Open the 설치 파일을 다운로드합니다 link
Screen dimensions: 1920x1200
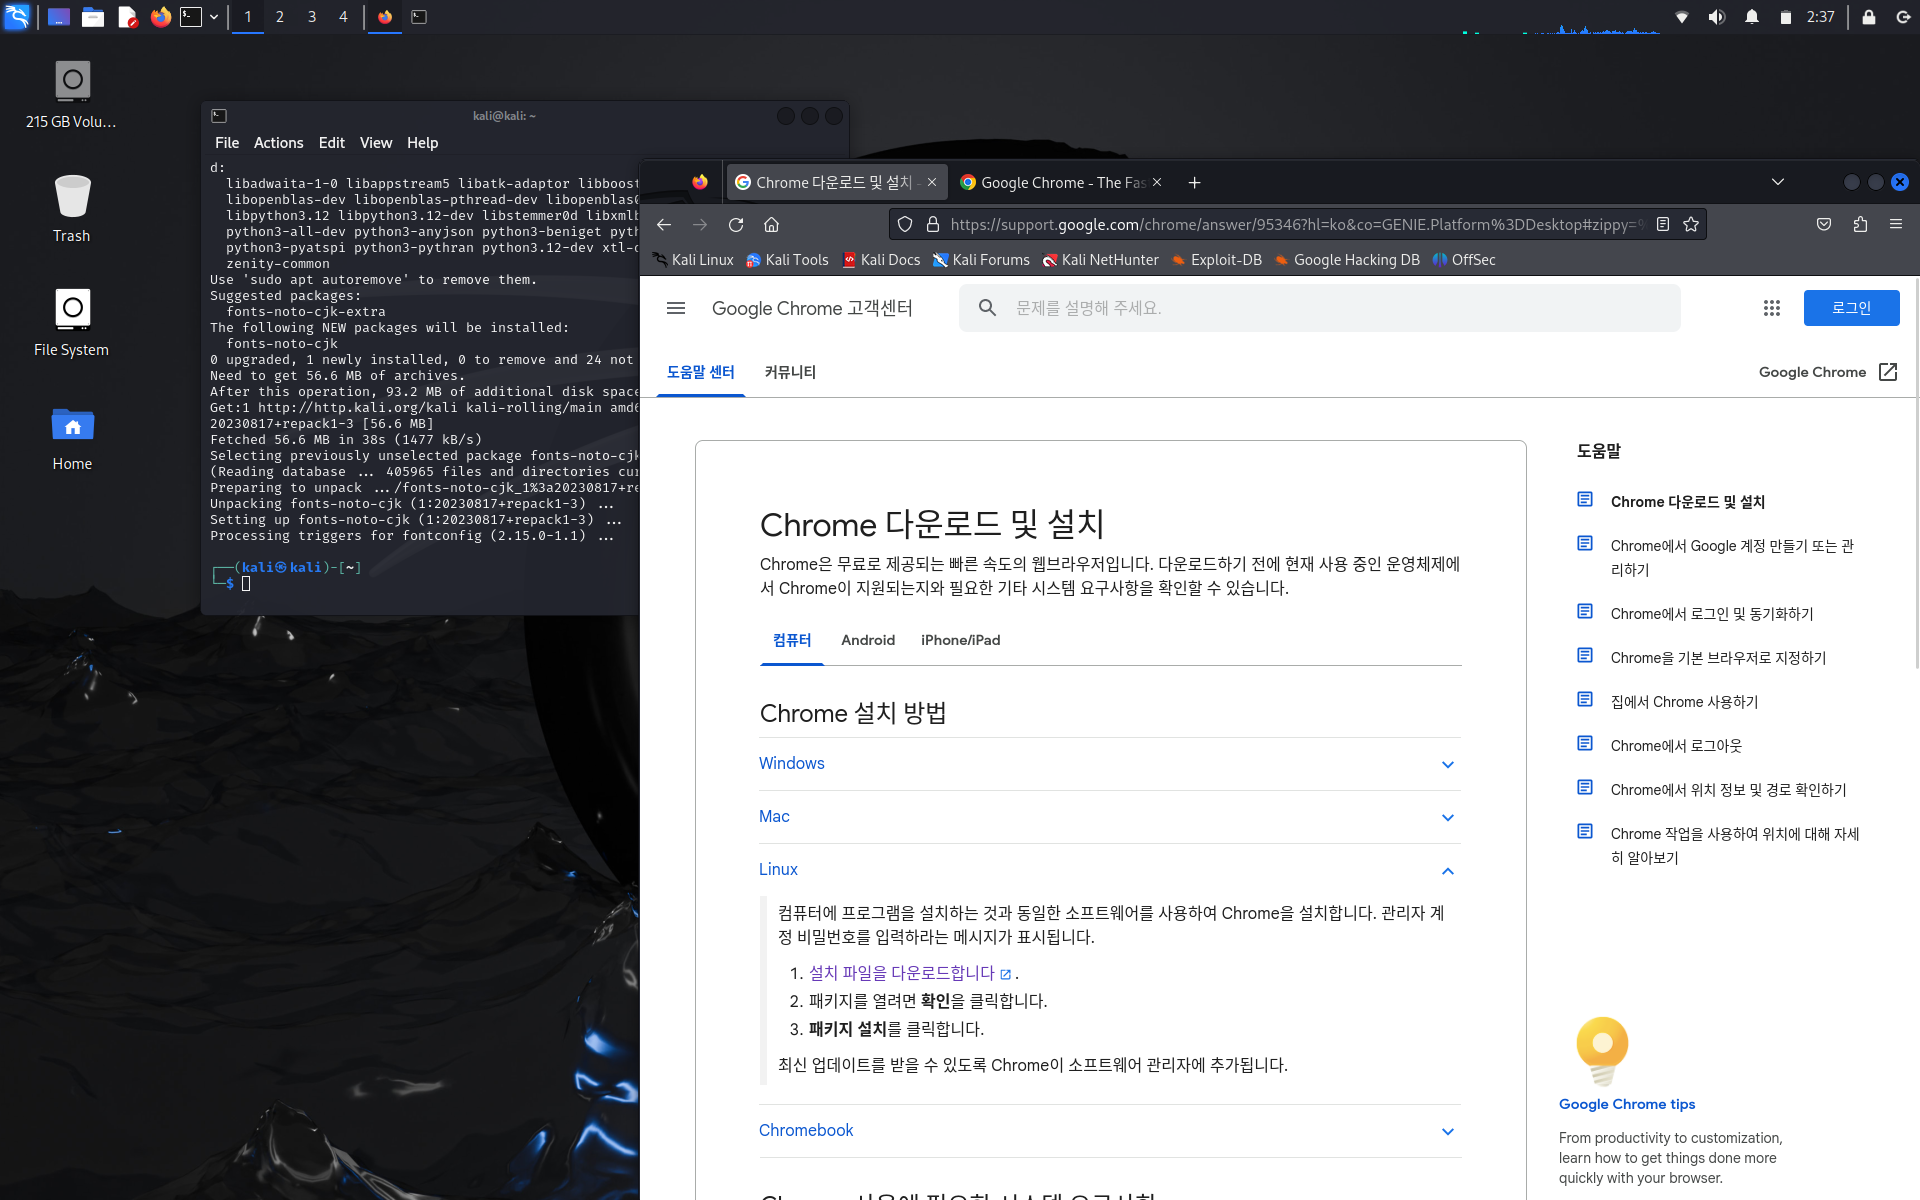click(902, 973)
